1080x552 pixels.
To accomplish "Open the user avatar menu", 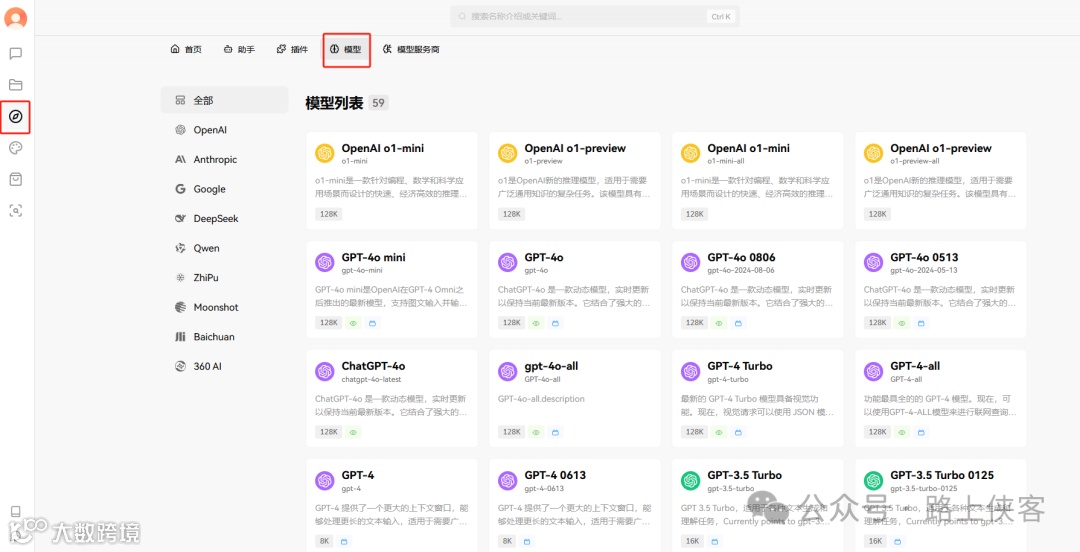I will 16,19.
